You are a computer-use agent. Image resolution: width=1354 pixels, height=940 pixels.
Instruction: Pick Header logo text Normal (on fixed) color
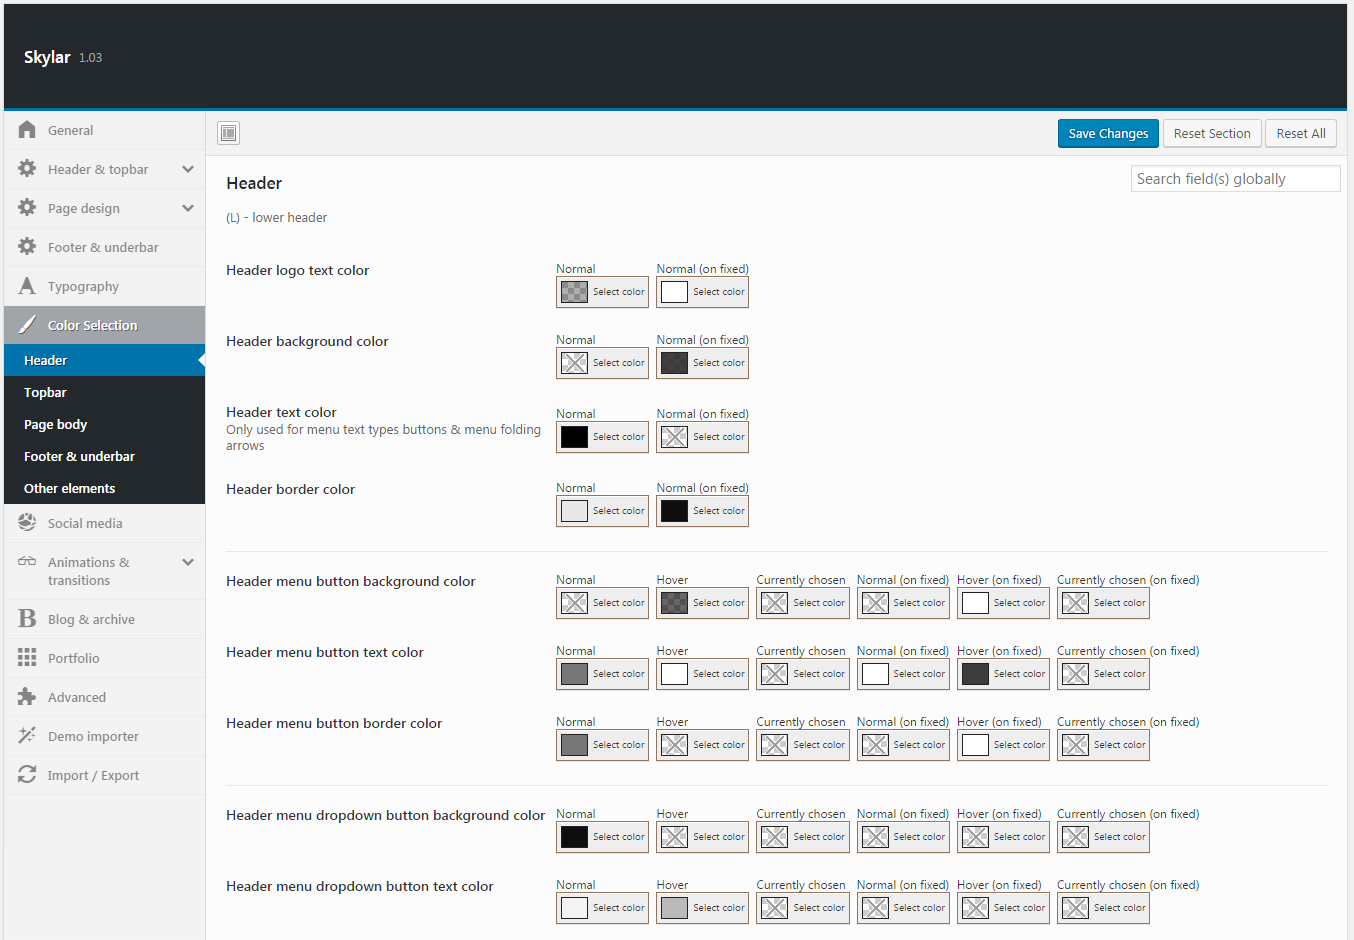(x=702, y=292)
